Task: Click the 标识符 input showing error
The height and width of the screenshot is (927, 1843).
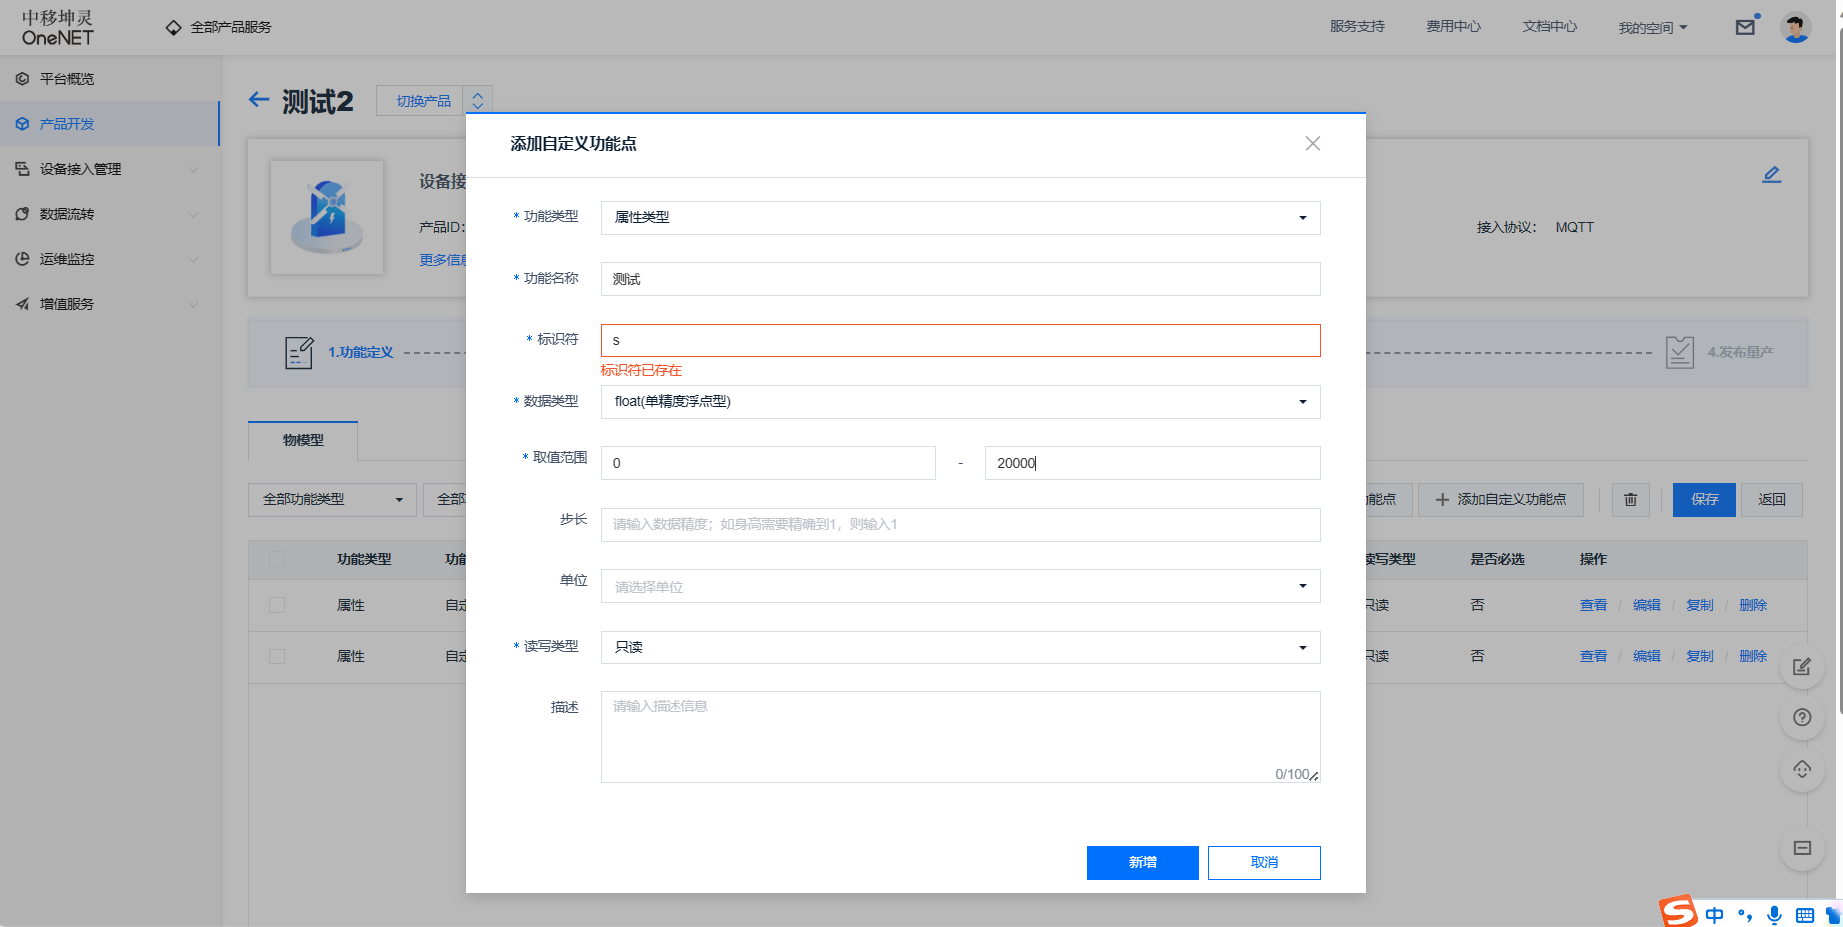Action: pos(959,340)
